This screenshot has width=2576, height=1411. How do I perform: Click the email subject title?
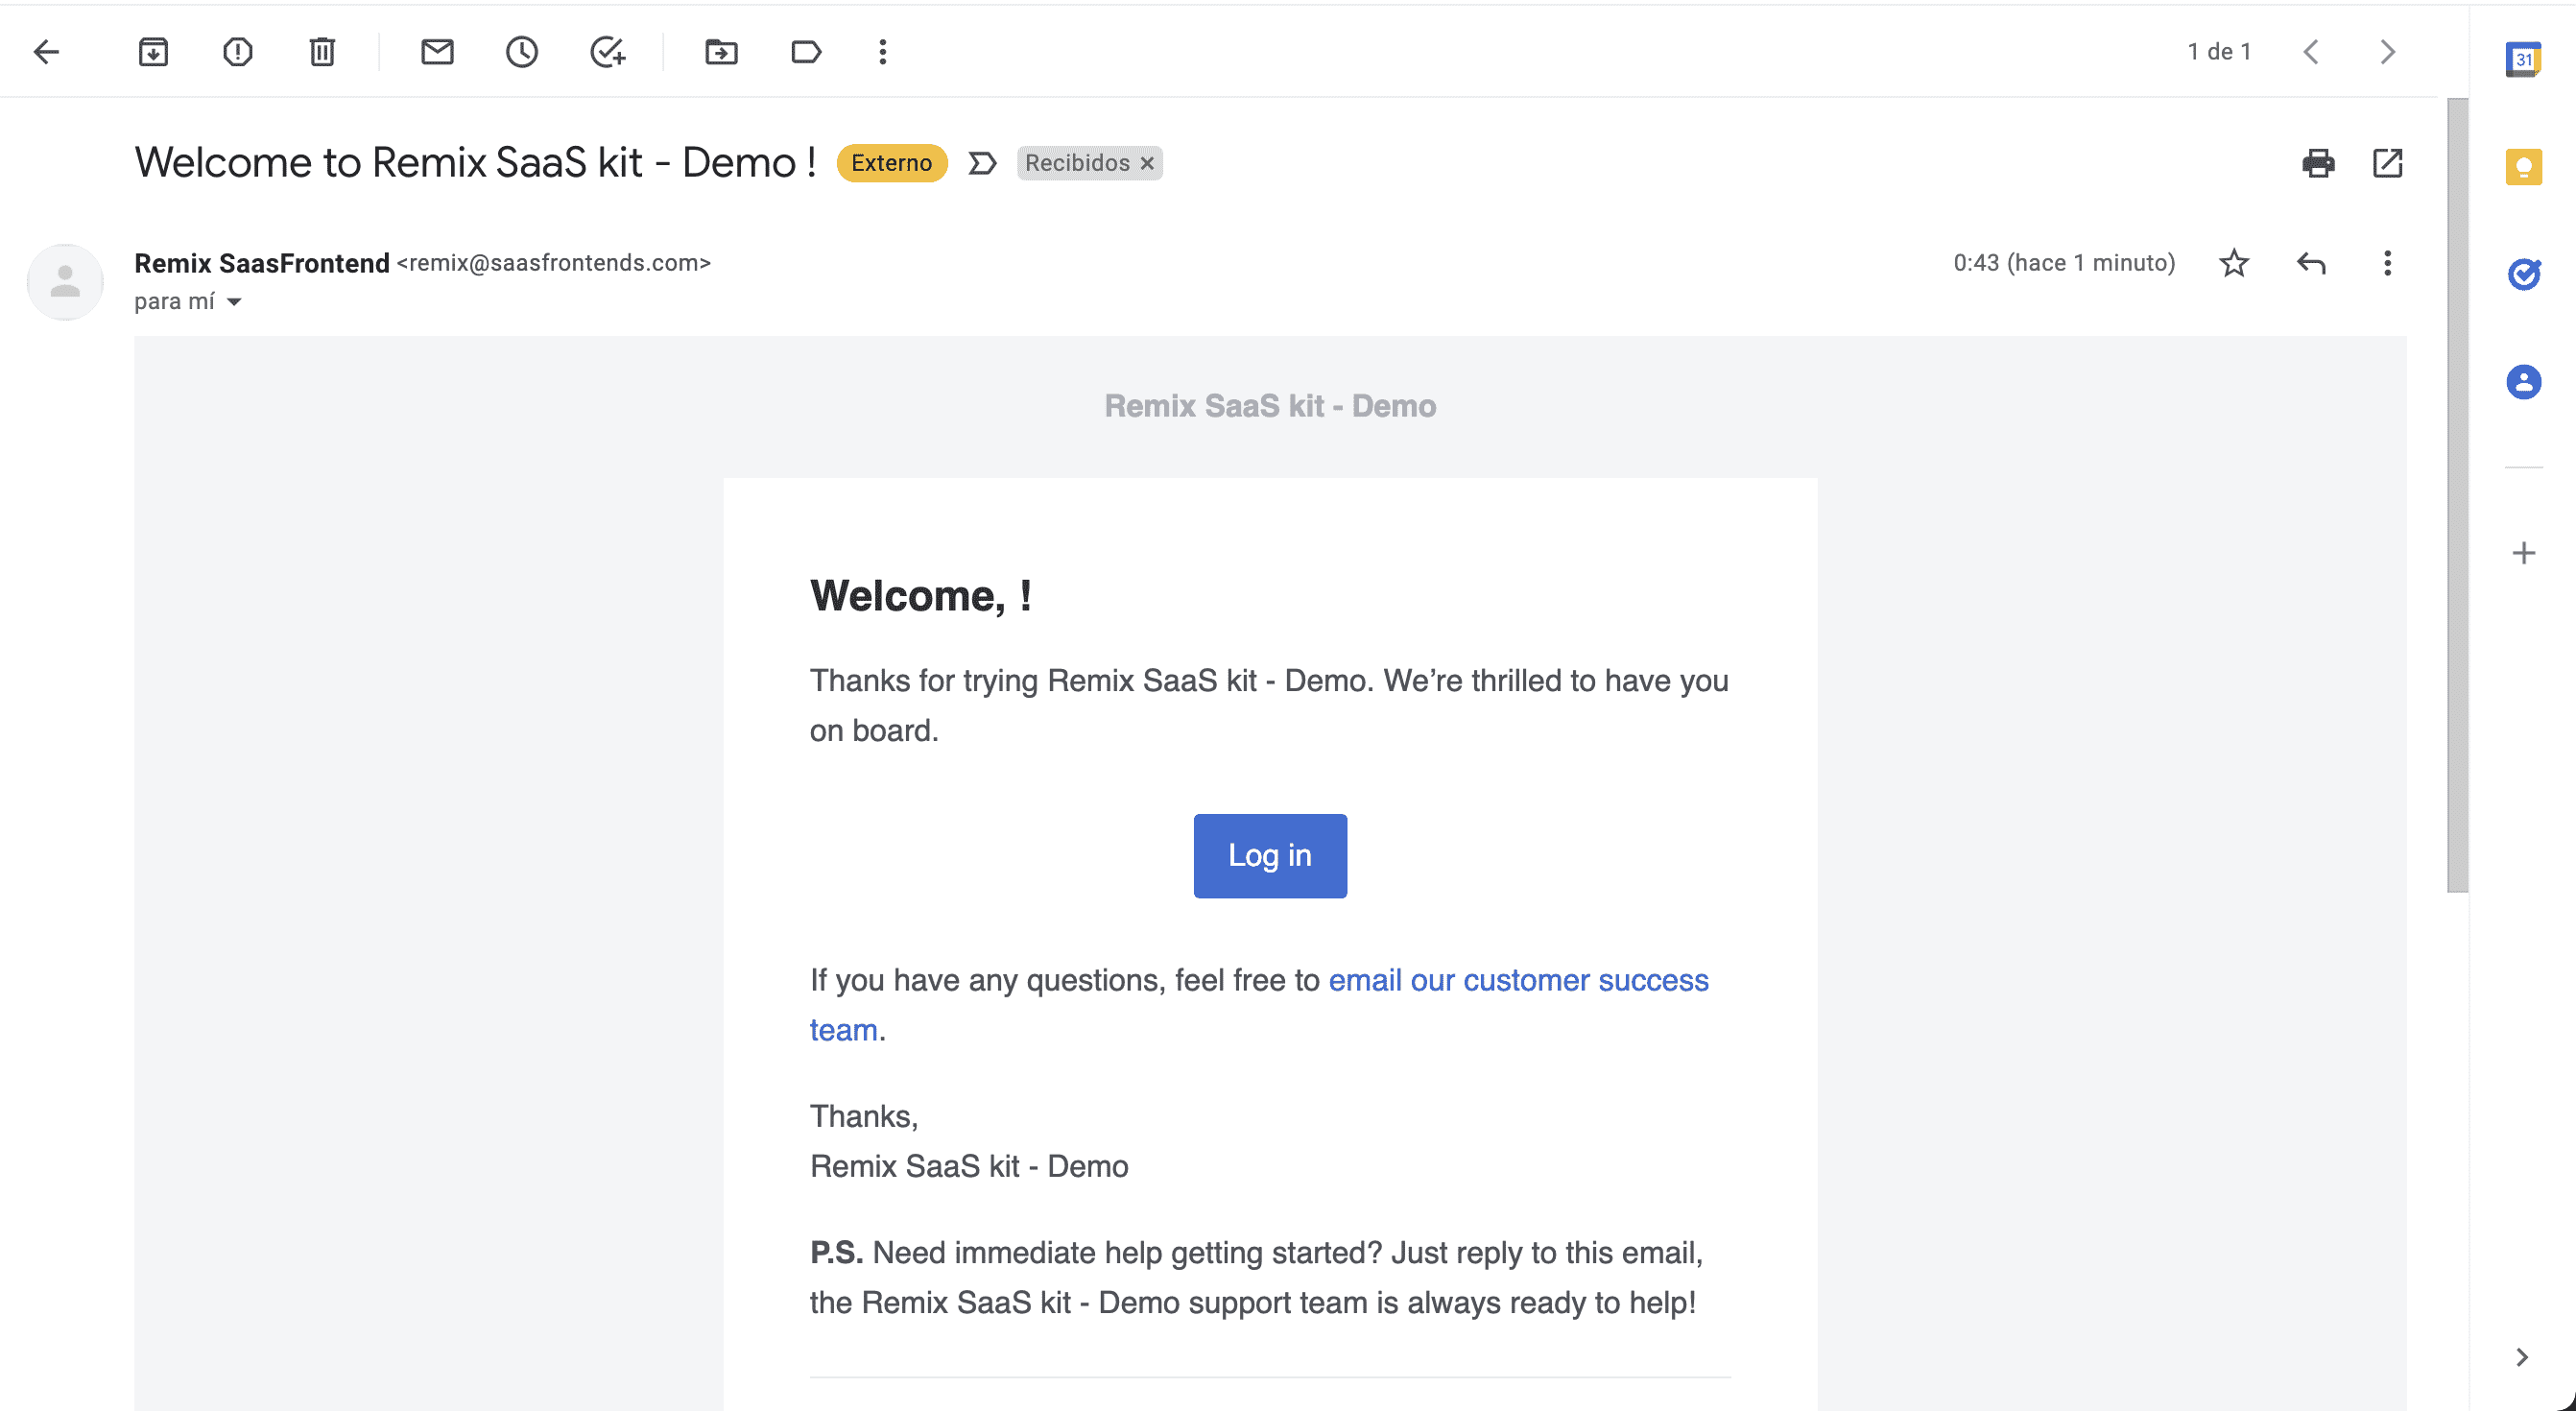475,163
